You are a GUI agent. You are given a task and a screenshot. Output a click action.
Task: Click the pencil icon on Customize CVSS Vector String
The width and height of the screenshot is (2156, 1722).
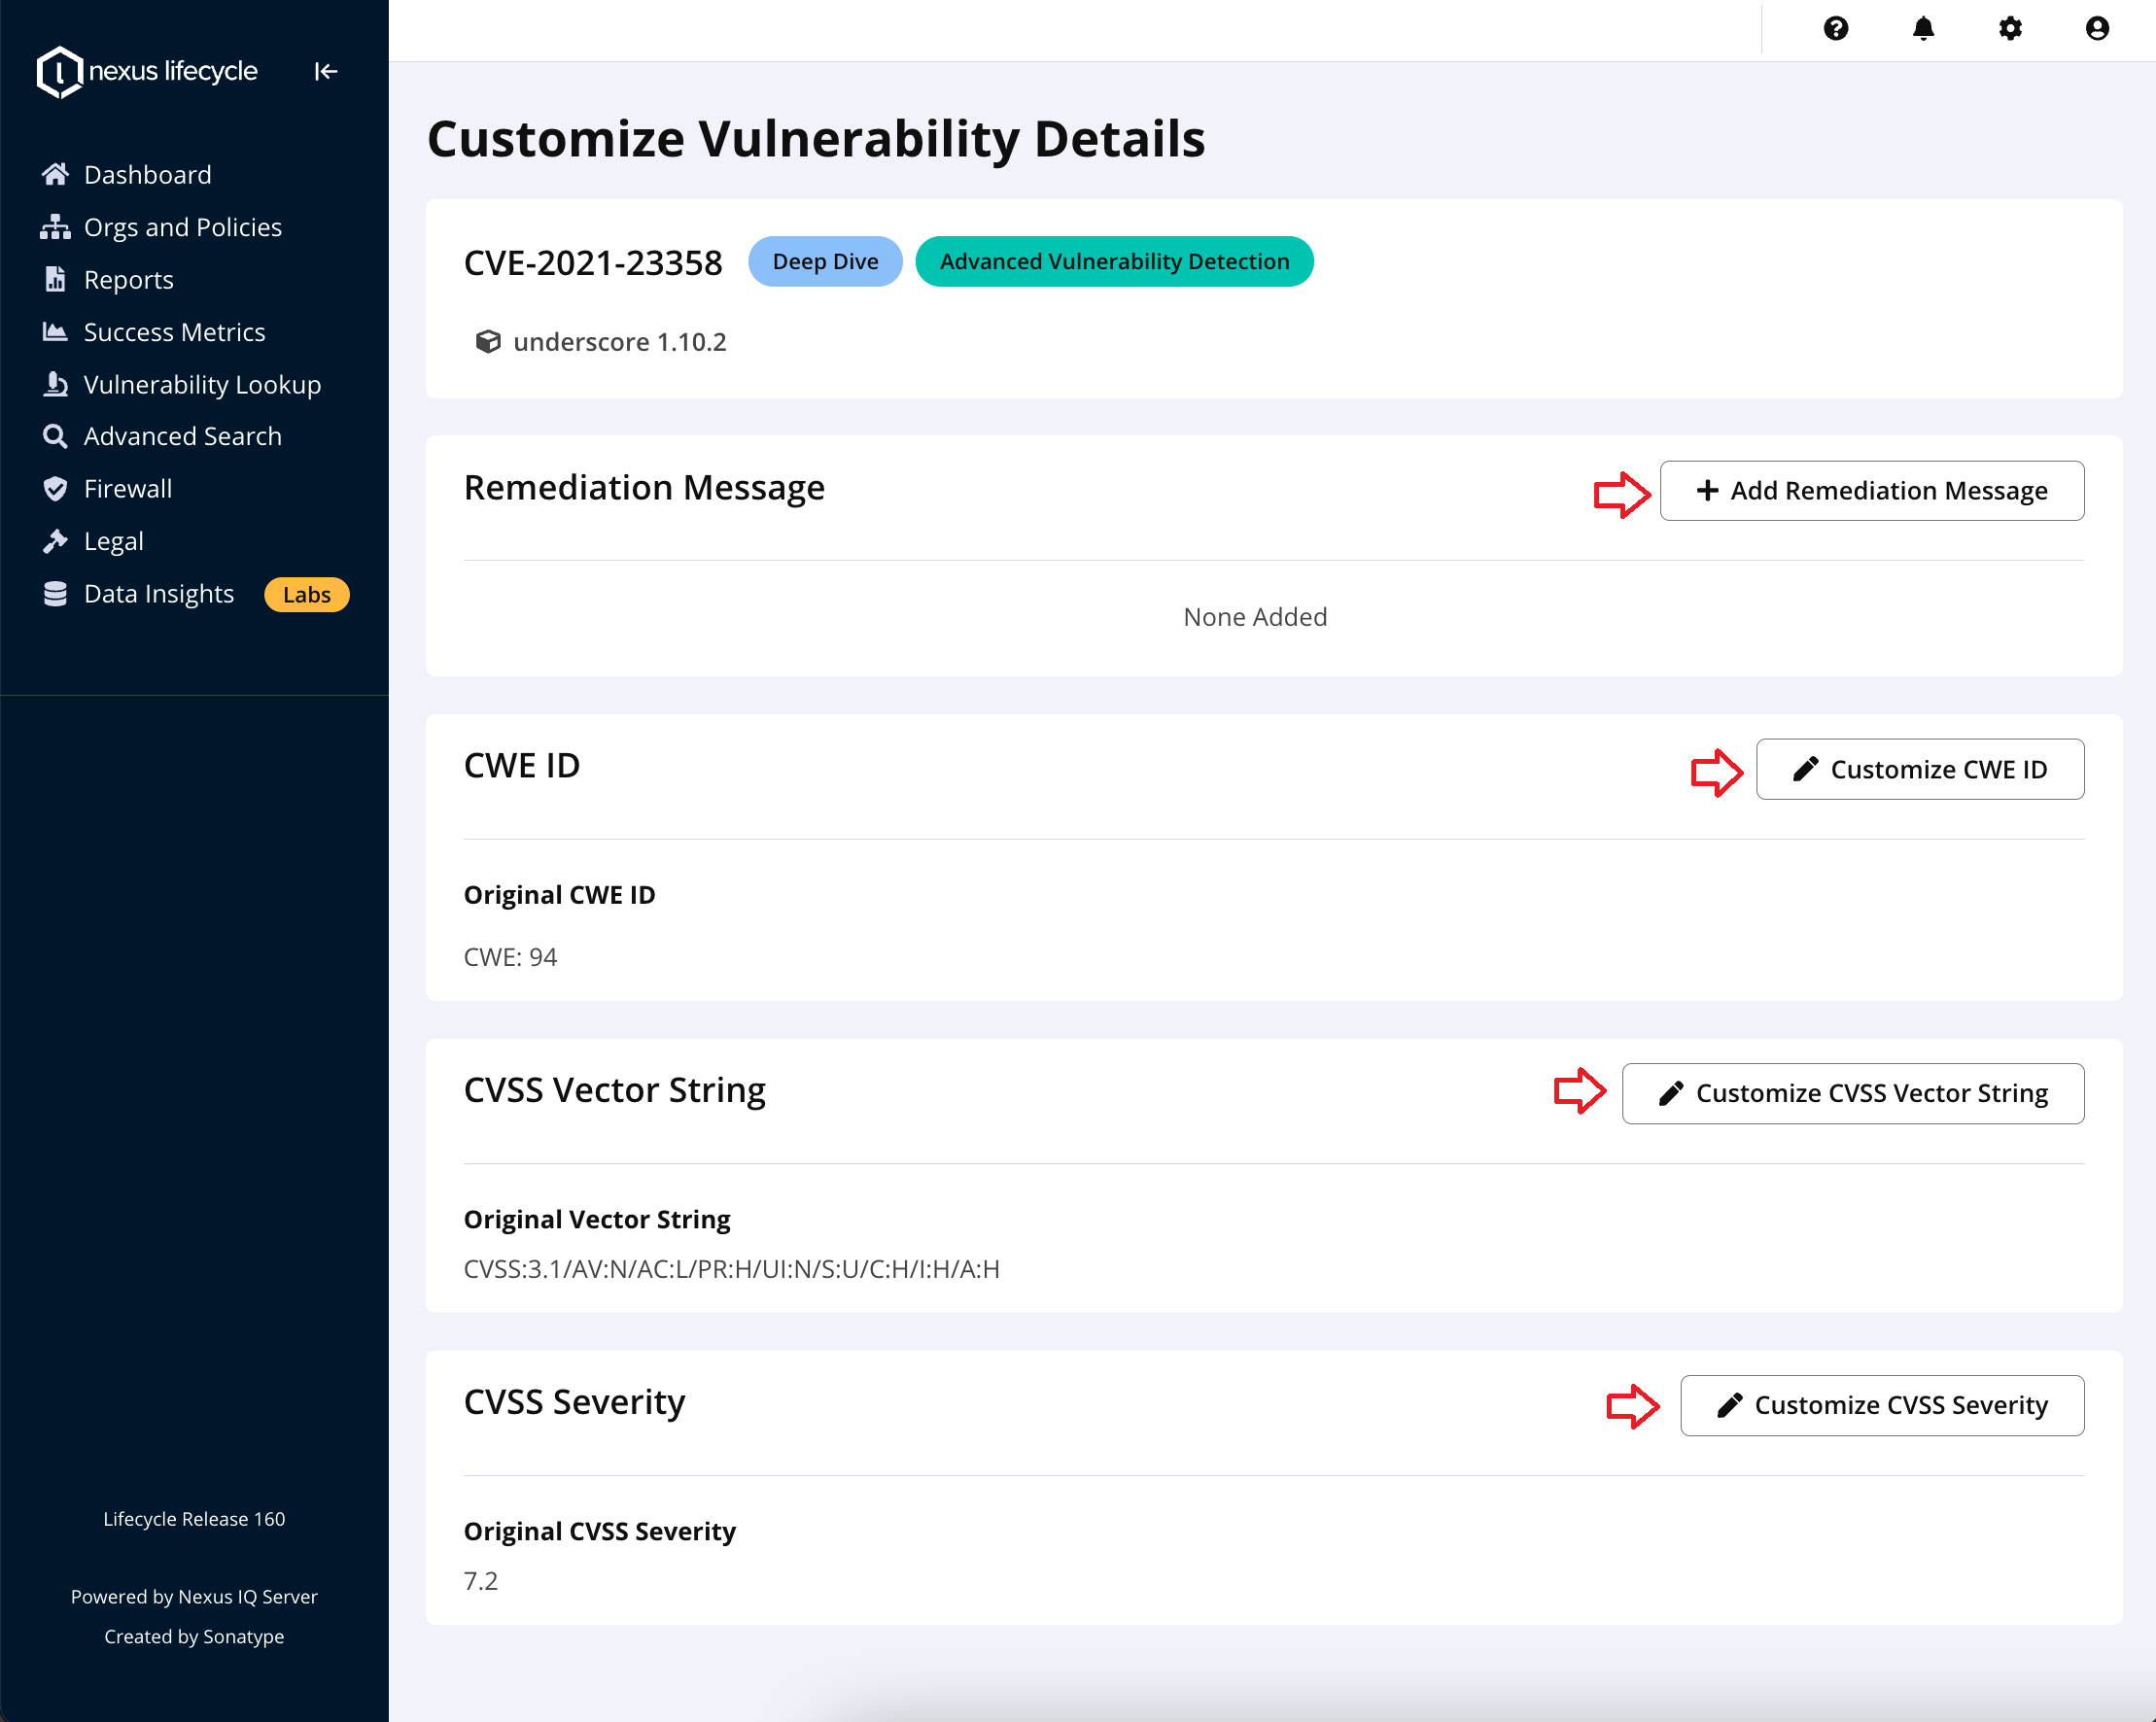pos(1671,1093)
